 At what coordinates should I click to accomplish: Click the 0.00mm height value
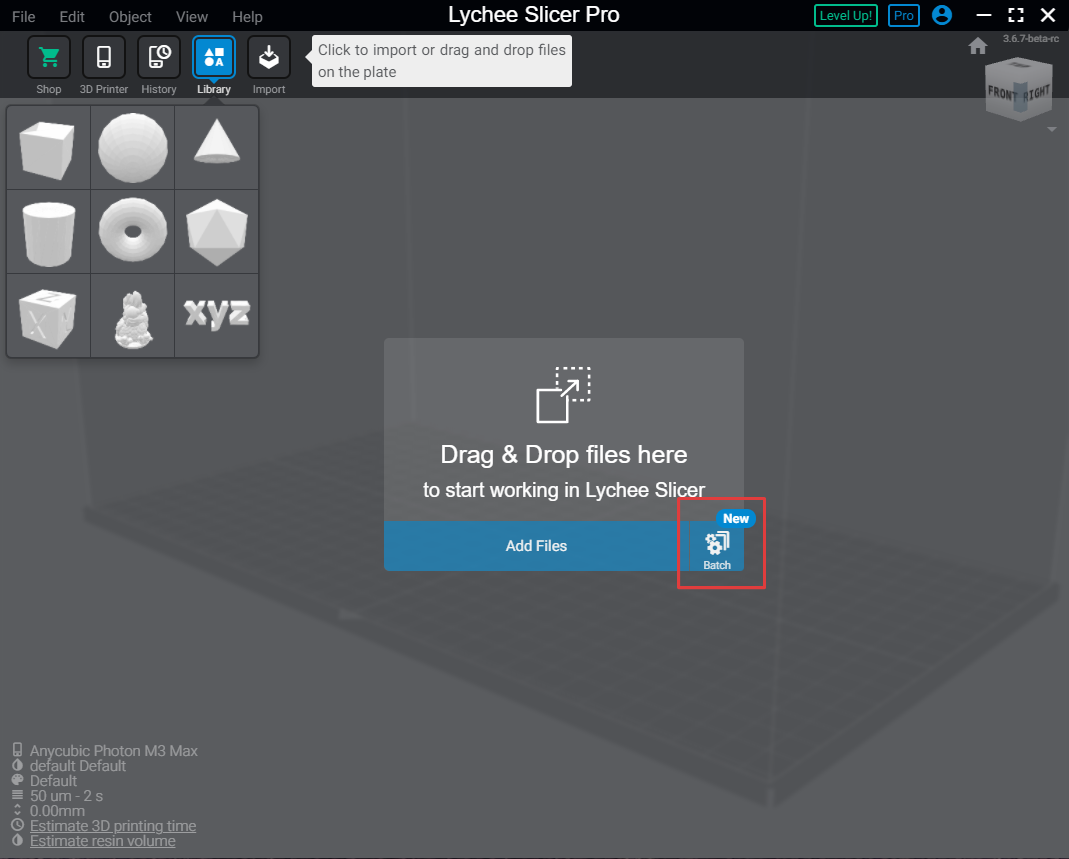point(57,811)
